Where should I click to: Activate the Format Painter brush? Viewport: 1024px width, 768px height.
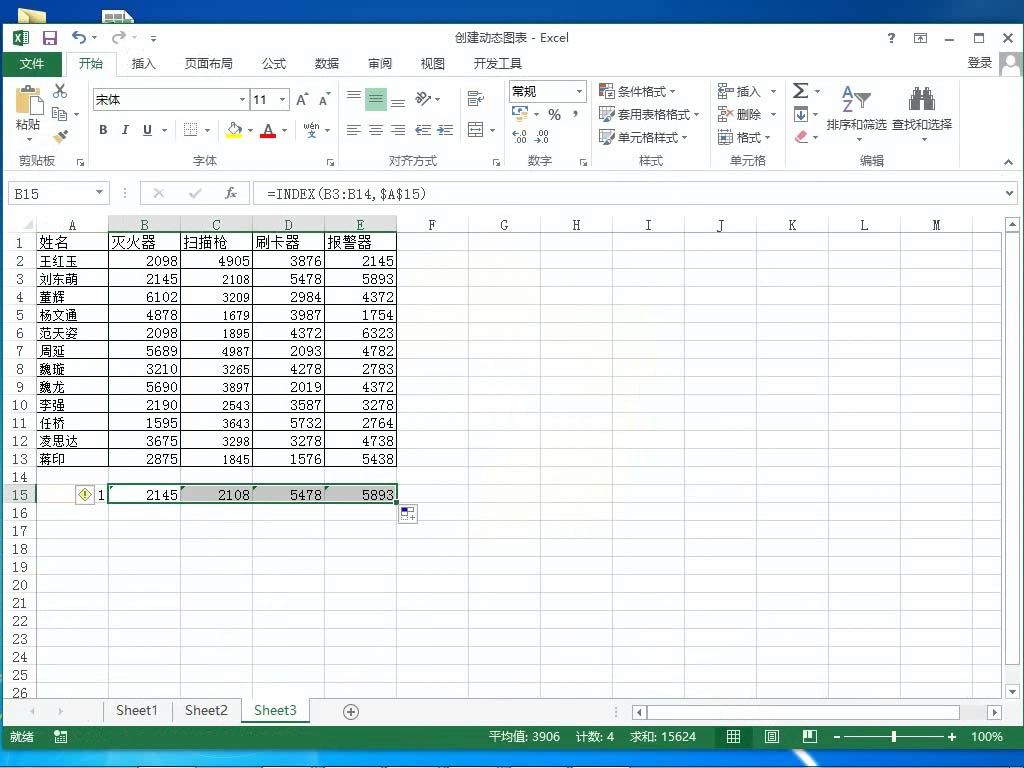pos(60,136)
